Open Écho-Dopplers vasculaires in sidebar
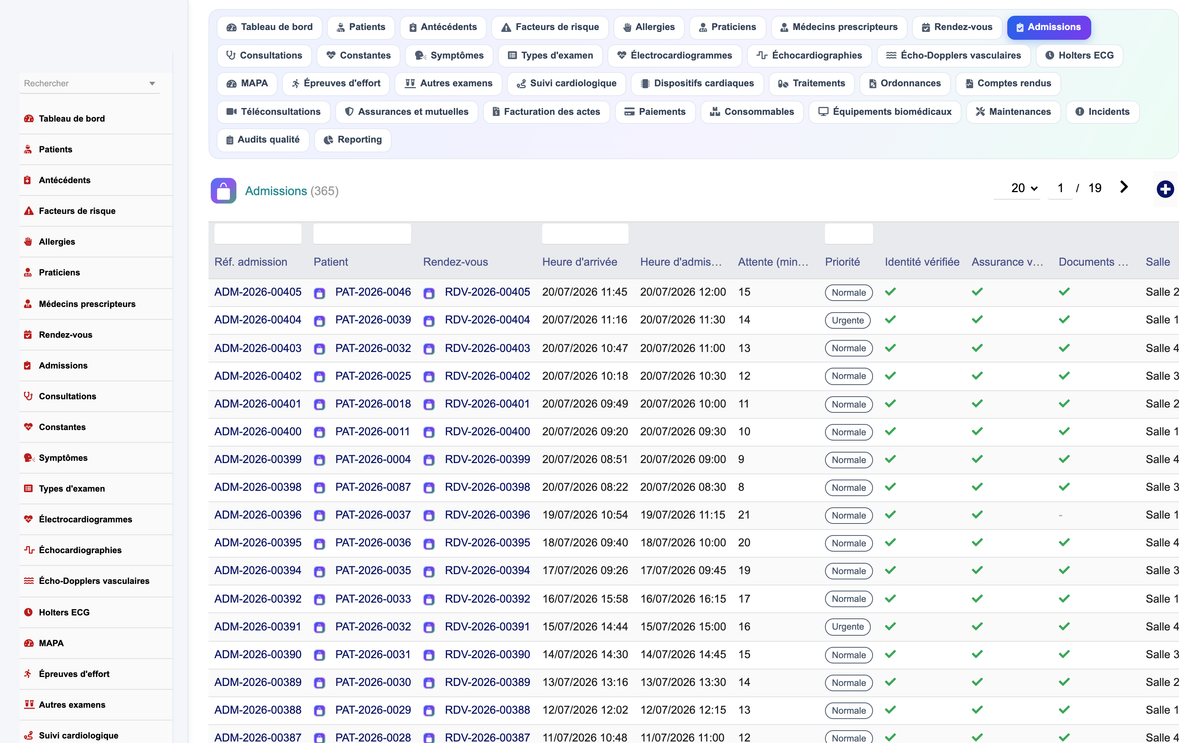This screenshot has height=743, width=1200. point(94,581)
